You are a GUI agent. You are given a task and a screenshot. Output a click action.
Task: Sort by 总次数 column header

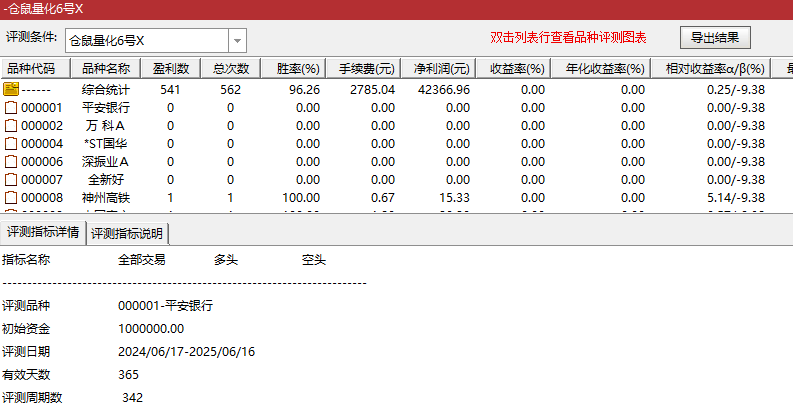231,68
